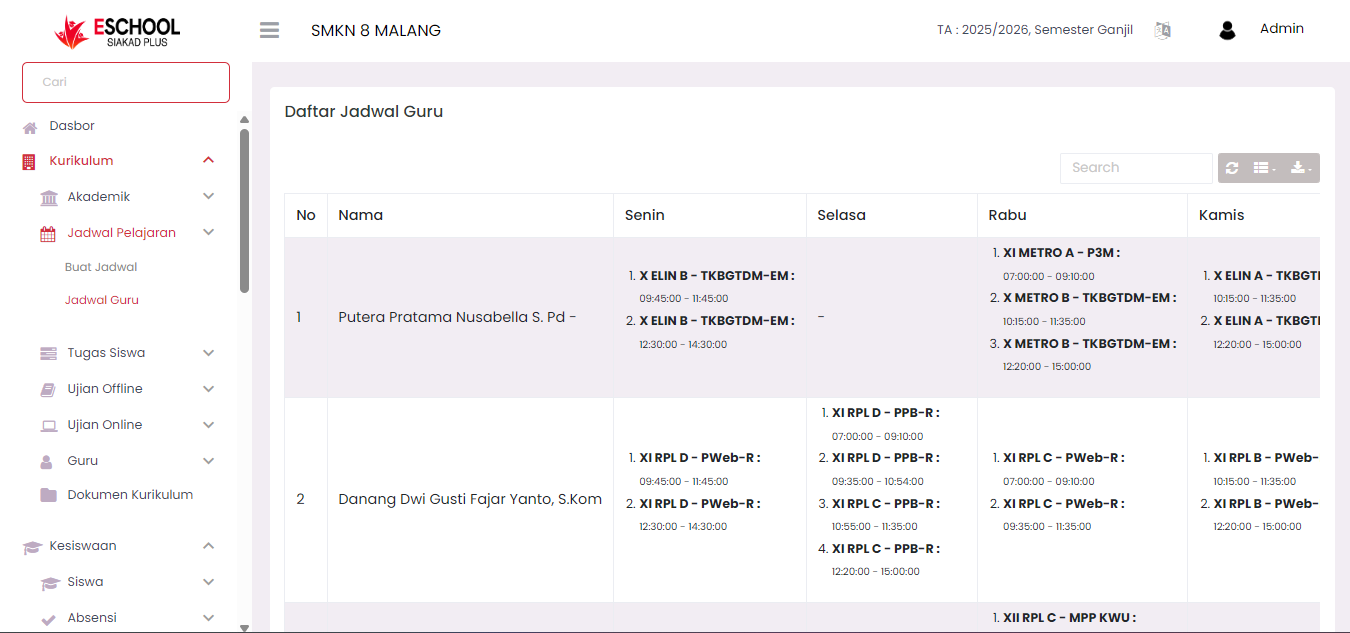Click the table Search input box
Viewport: 1350px width, 633px height.
coord(1135,168)
